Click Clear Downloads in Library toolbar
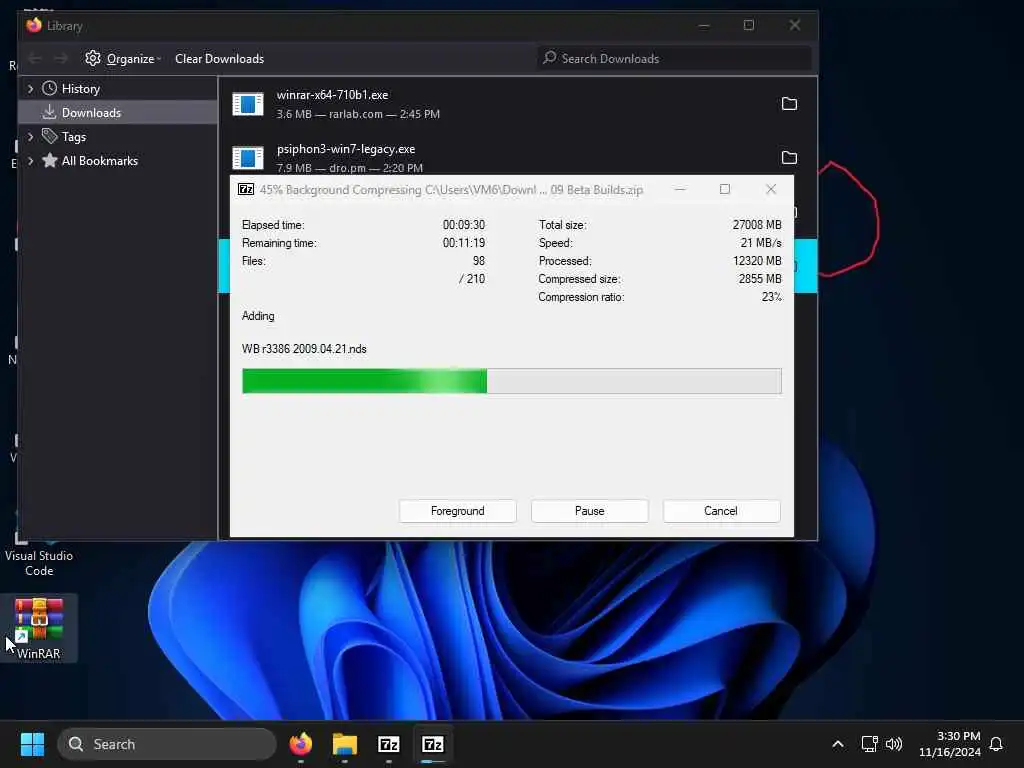This screenshot has height=768, width=1024. point(219,58)
